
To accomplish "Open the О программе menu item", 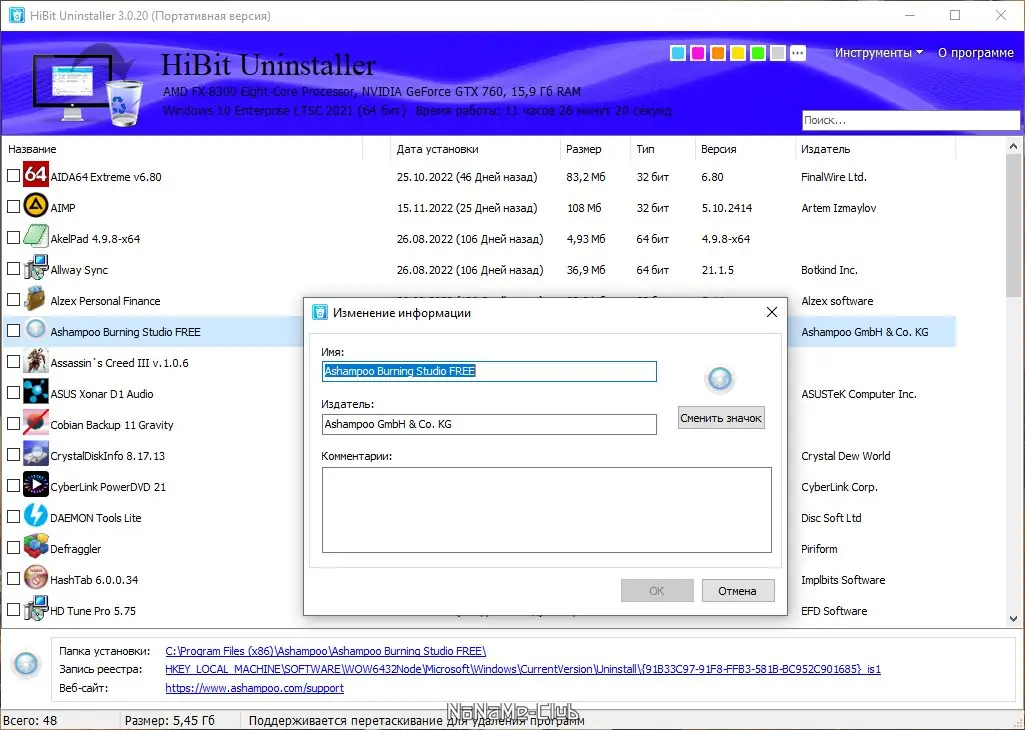I will click(x=975, y=53).
